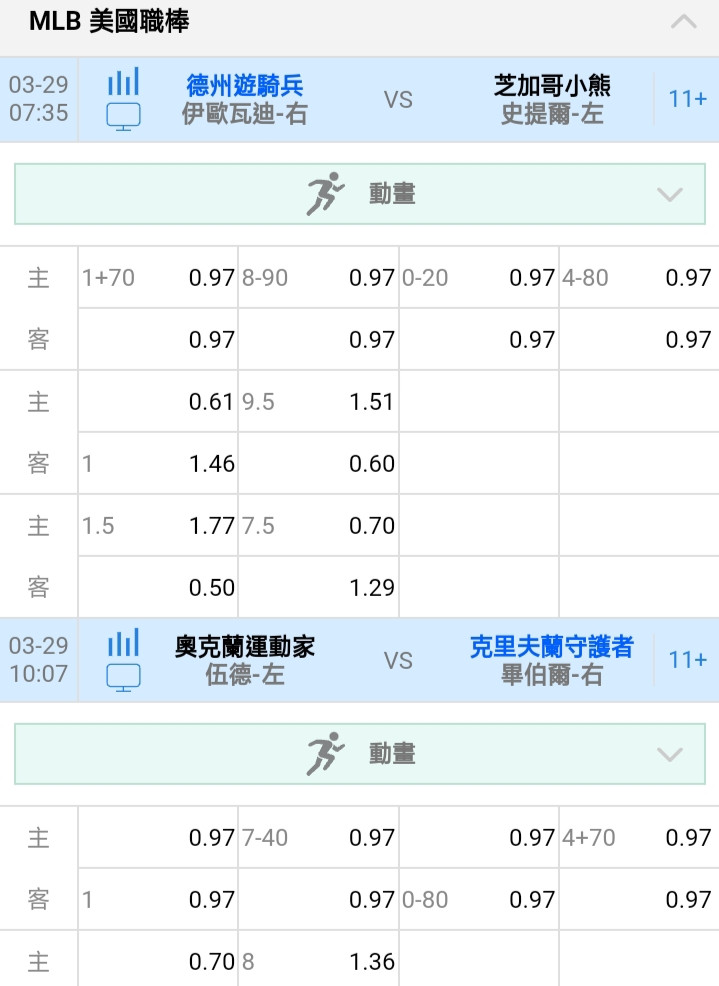Screen dimensions: 719x986
Task: Open 德州遊騎兵 team link
Action: coord(245,86)
